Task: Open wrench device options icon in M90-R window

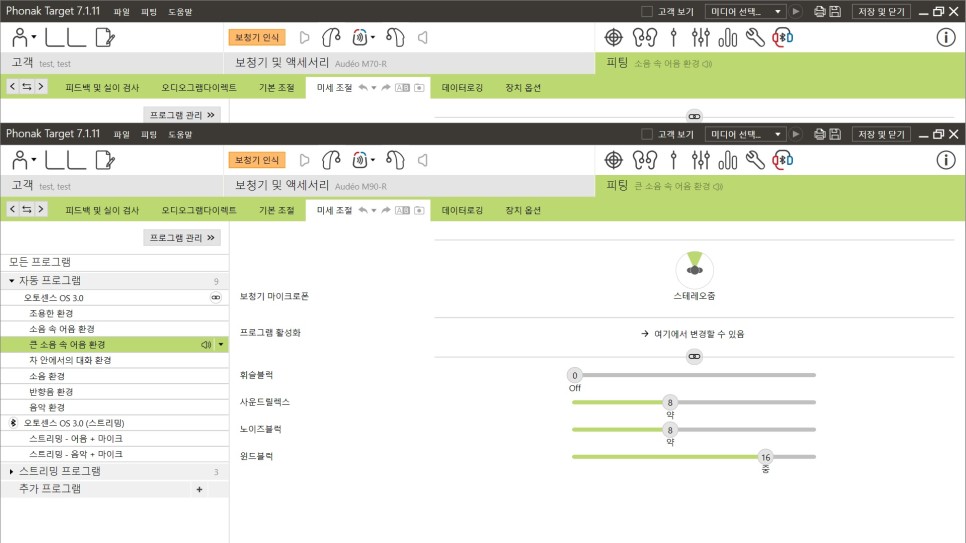Action: click(x=755, y=160)
